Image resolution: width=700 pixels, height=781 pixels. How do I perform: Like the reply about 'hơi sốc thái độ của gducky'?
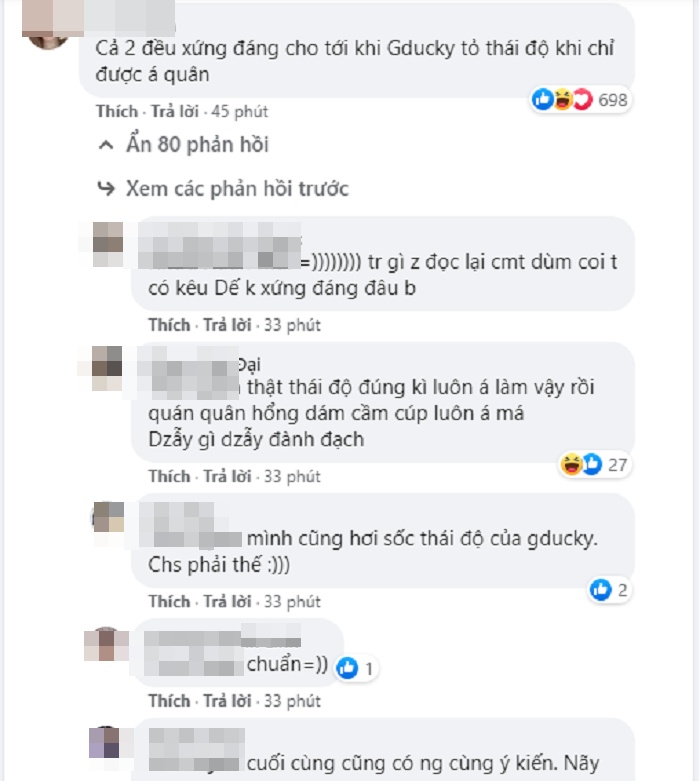169,601
